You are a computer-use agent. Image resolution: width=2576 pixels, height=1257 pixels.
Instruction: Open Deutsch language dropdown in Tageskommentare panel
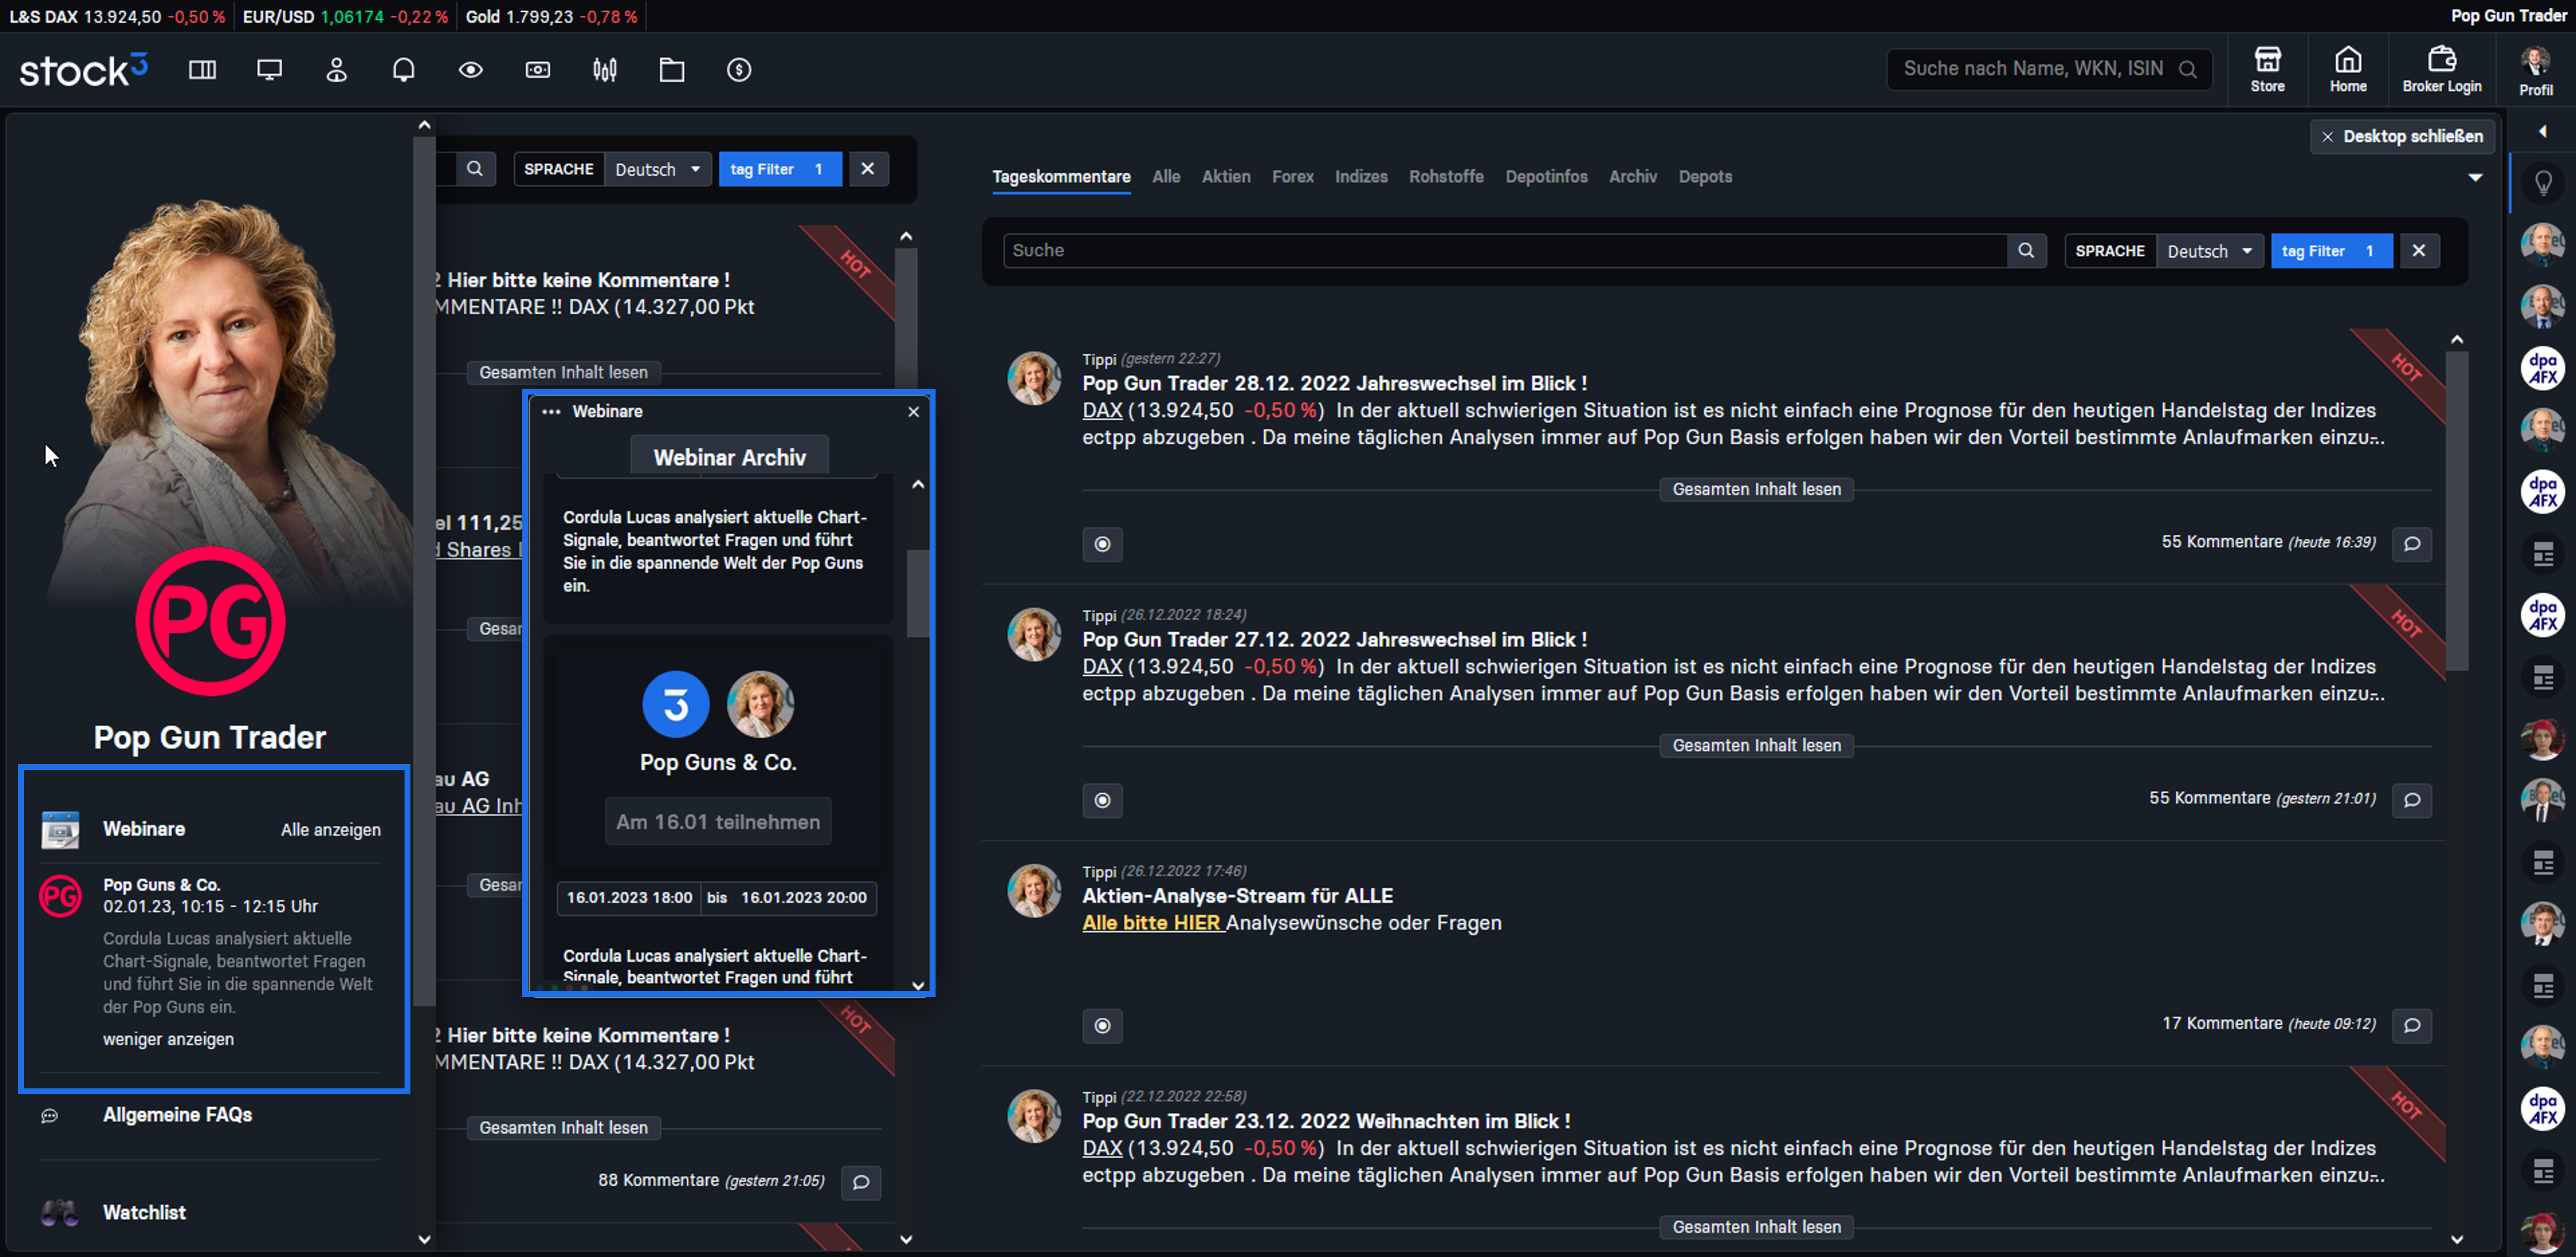[x=2209, y=251]
